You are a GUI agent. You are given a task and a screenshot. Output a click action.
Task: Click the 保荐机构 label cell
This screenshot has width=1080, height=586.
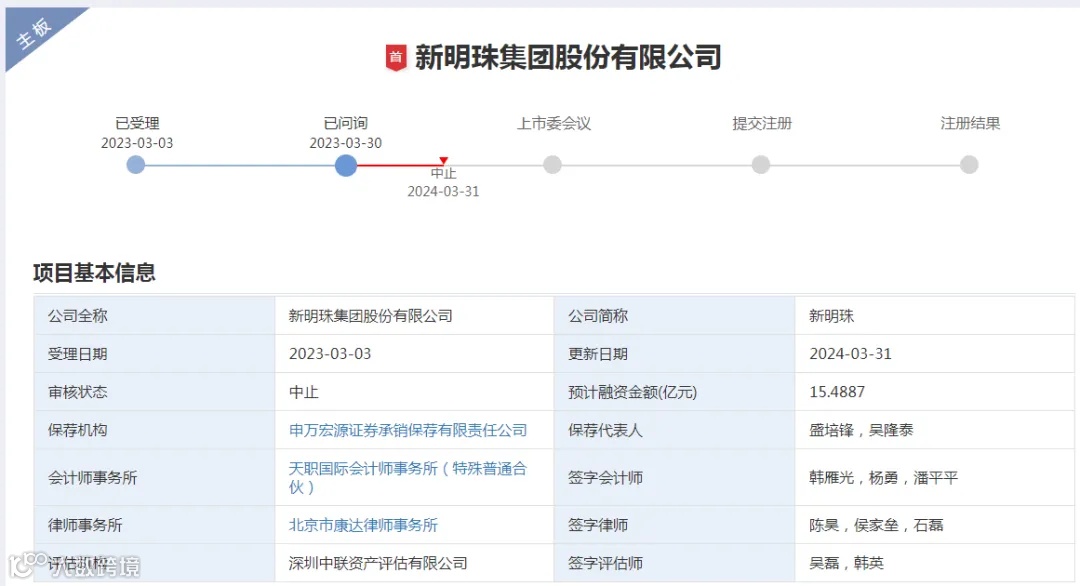tap(154, 430)
